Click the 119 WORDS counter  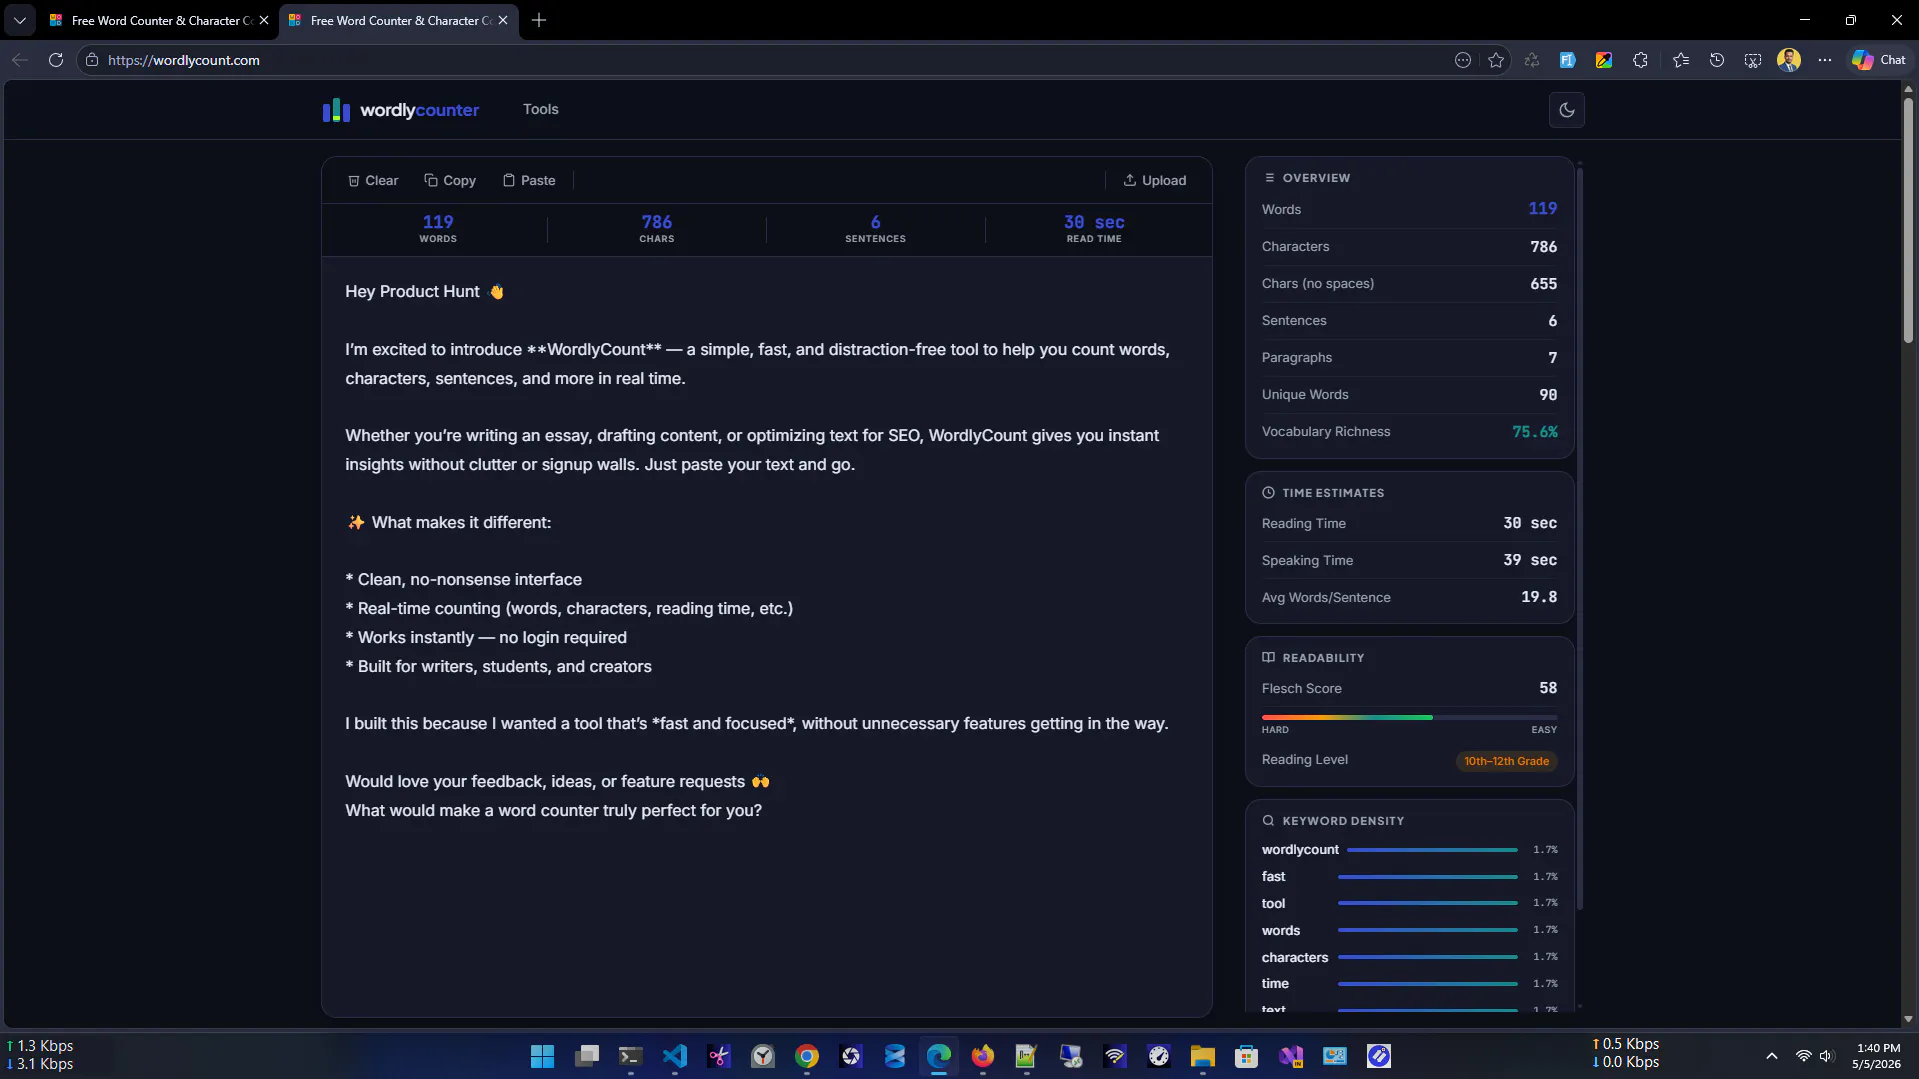(x=438, y=229)
